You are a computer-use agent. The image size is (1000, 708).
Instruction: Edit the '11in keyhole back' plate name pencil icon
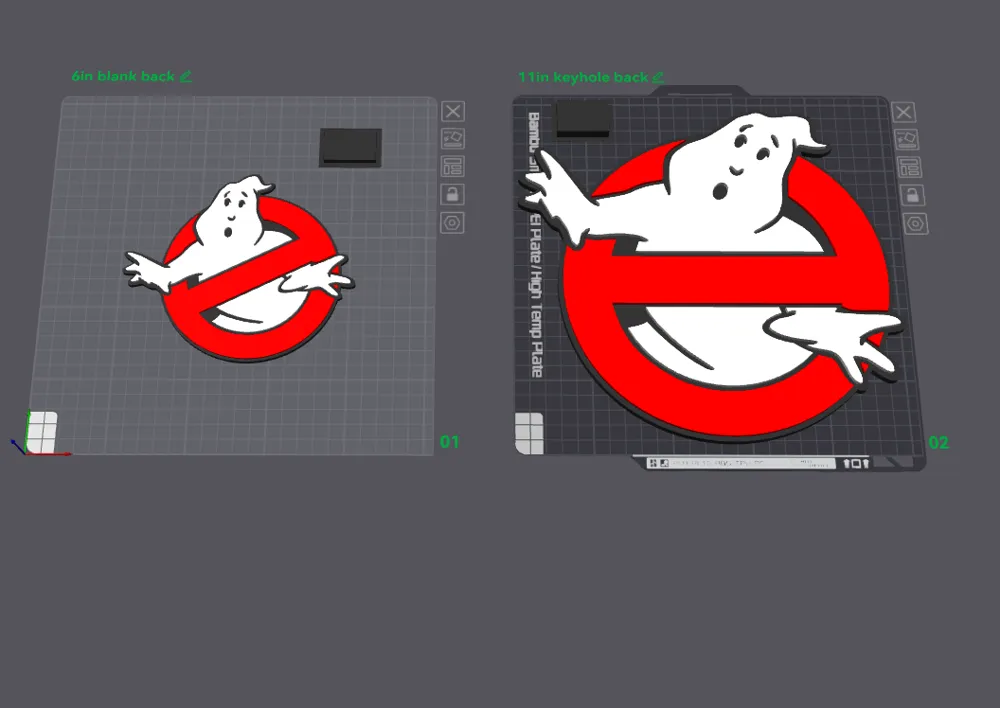(x=658, y=78)
